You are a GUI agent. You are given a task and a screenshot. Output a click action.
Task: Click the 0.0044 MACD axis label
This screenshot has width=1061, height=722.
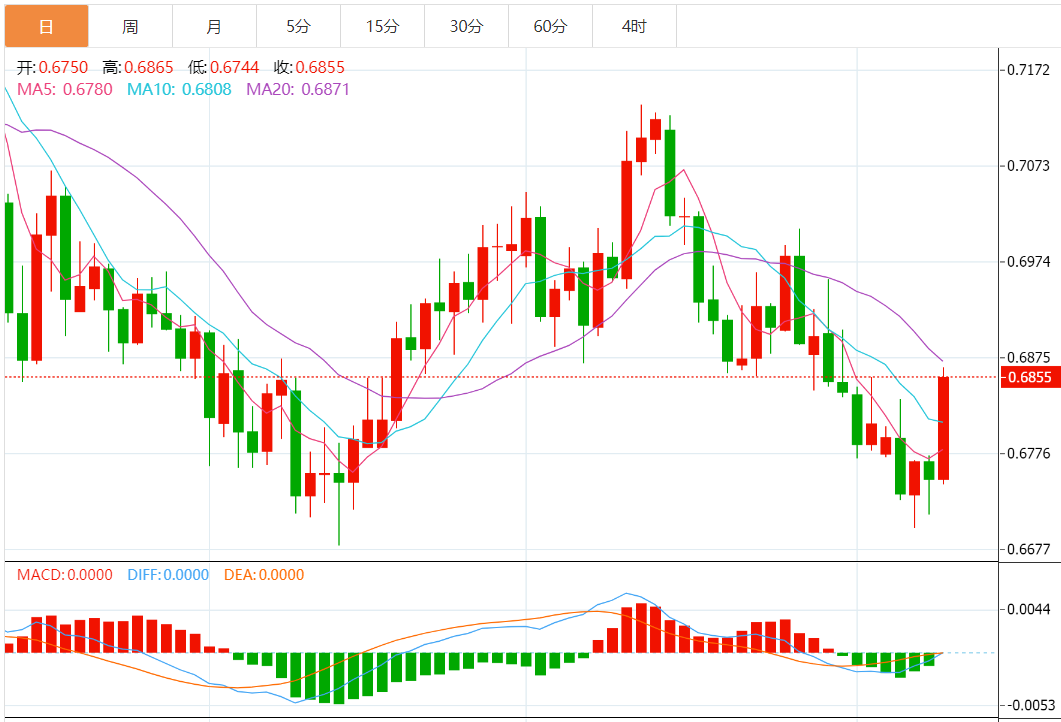tap(1029, 610)
